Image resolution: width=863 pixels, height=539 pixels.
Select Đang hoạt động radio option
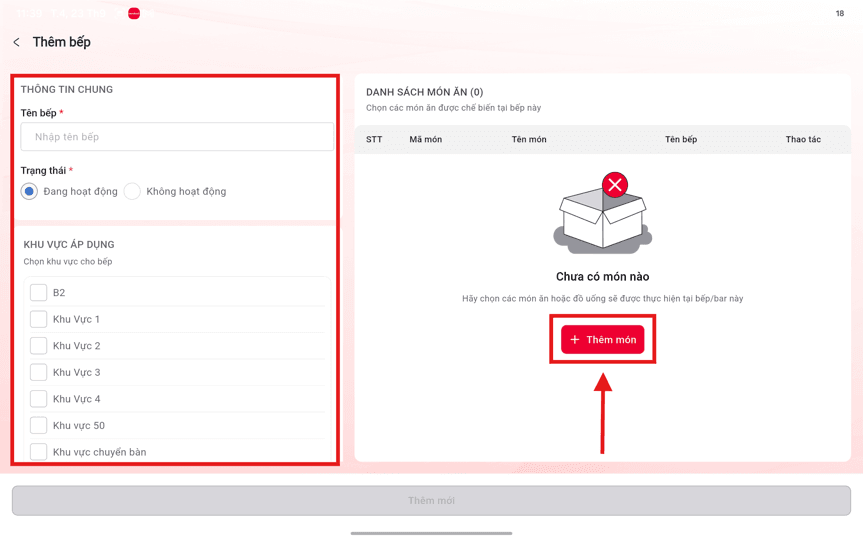point(29,192)
